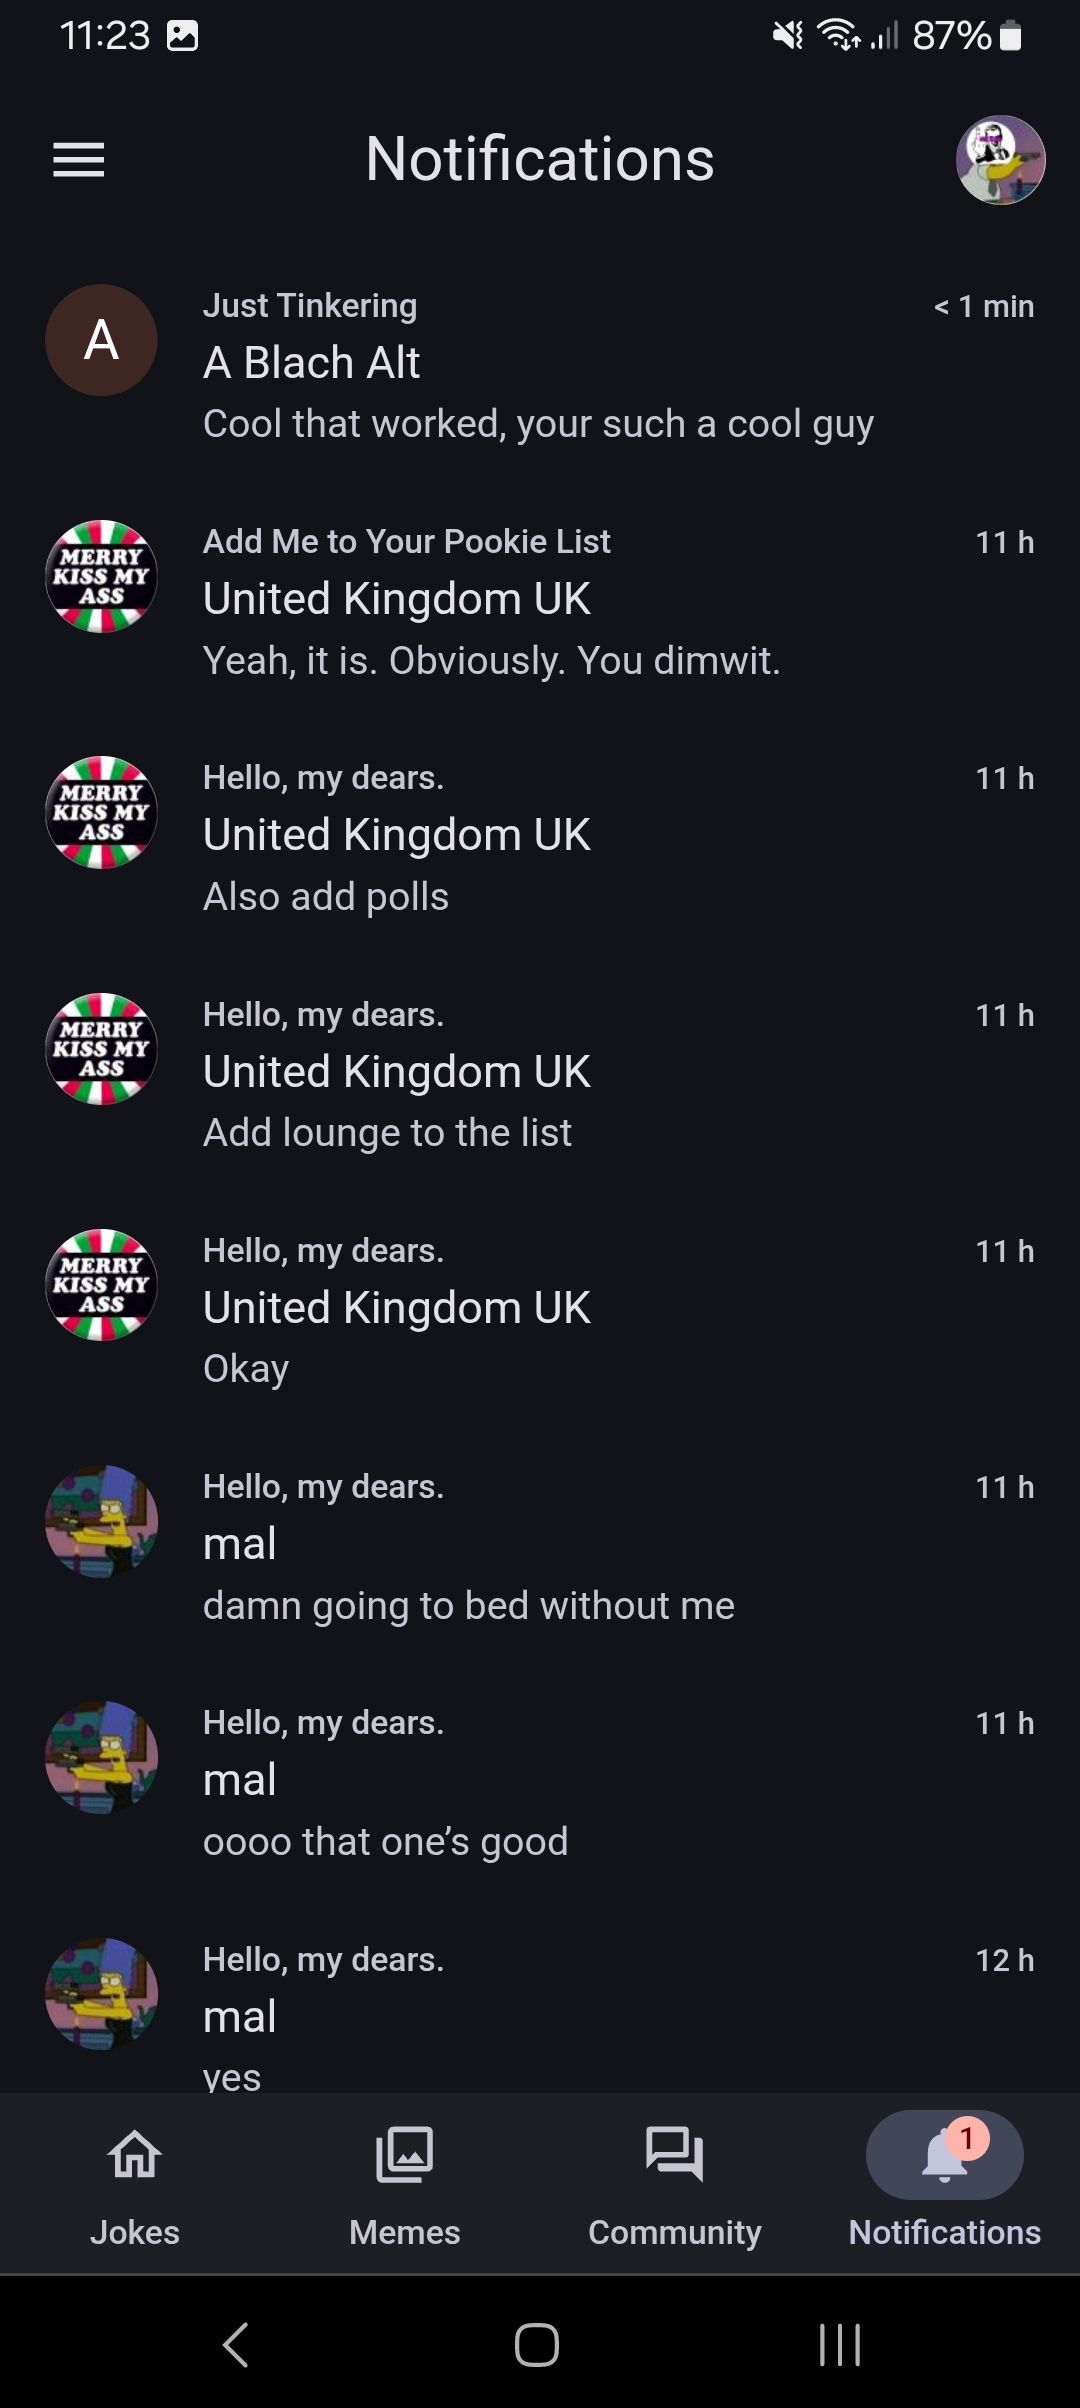The image size is (1080, 2408).
Task: Open the 'Add Me to Your Pookie List' post title
Action: pyautogui.click(x=406, y=541)
